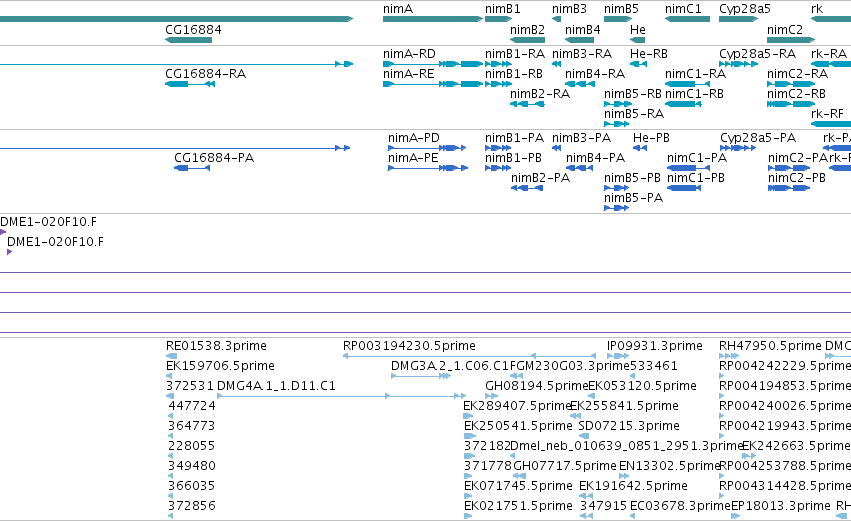Click the nimB3 gene arrow
Viewport: 851px width, 521px height.
556,19
